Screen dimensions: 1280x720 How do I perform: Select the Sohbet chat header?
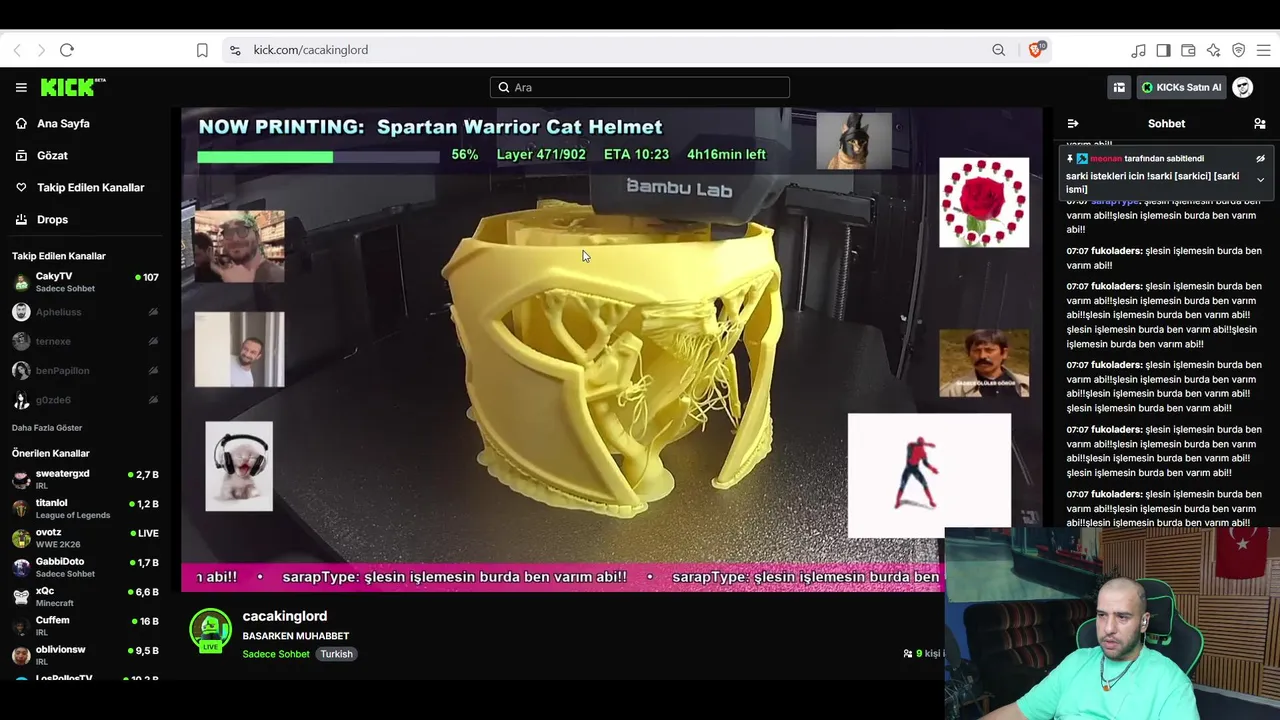click(x=1166, y=124)
